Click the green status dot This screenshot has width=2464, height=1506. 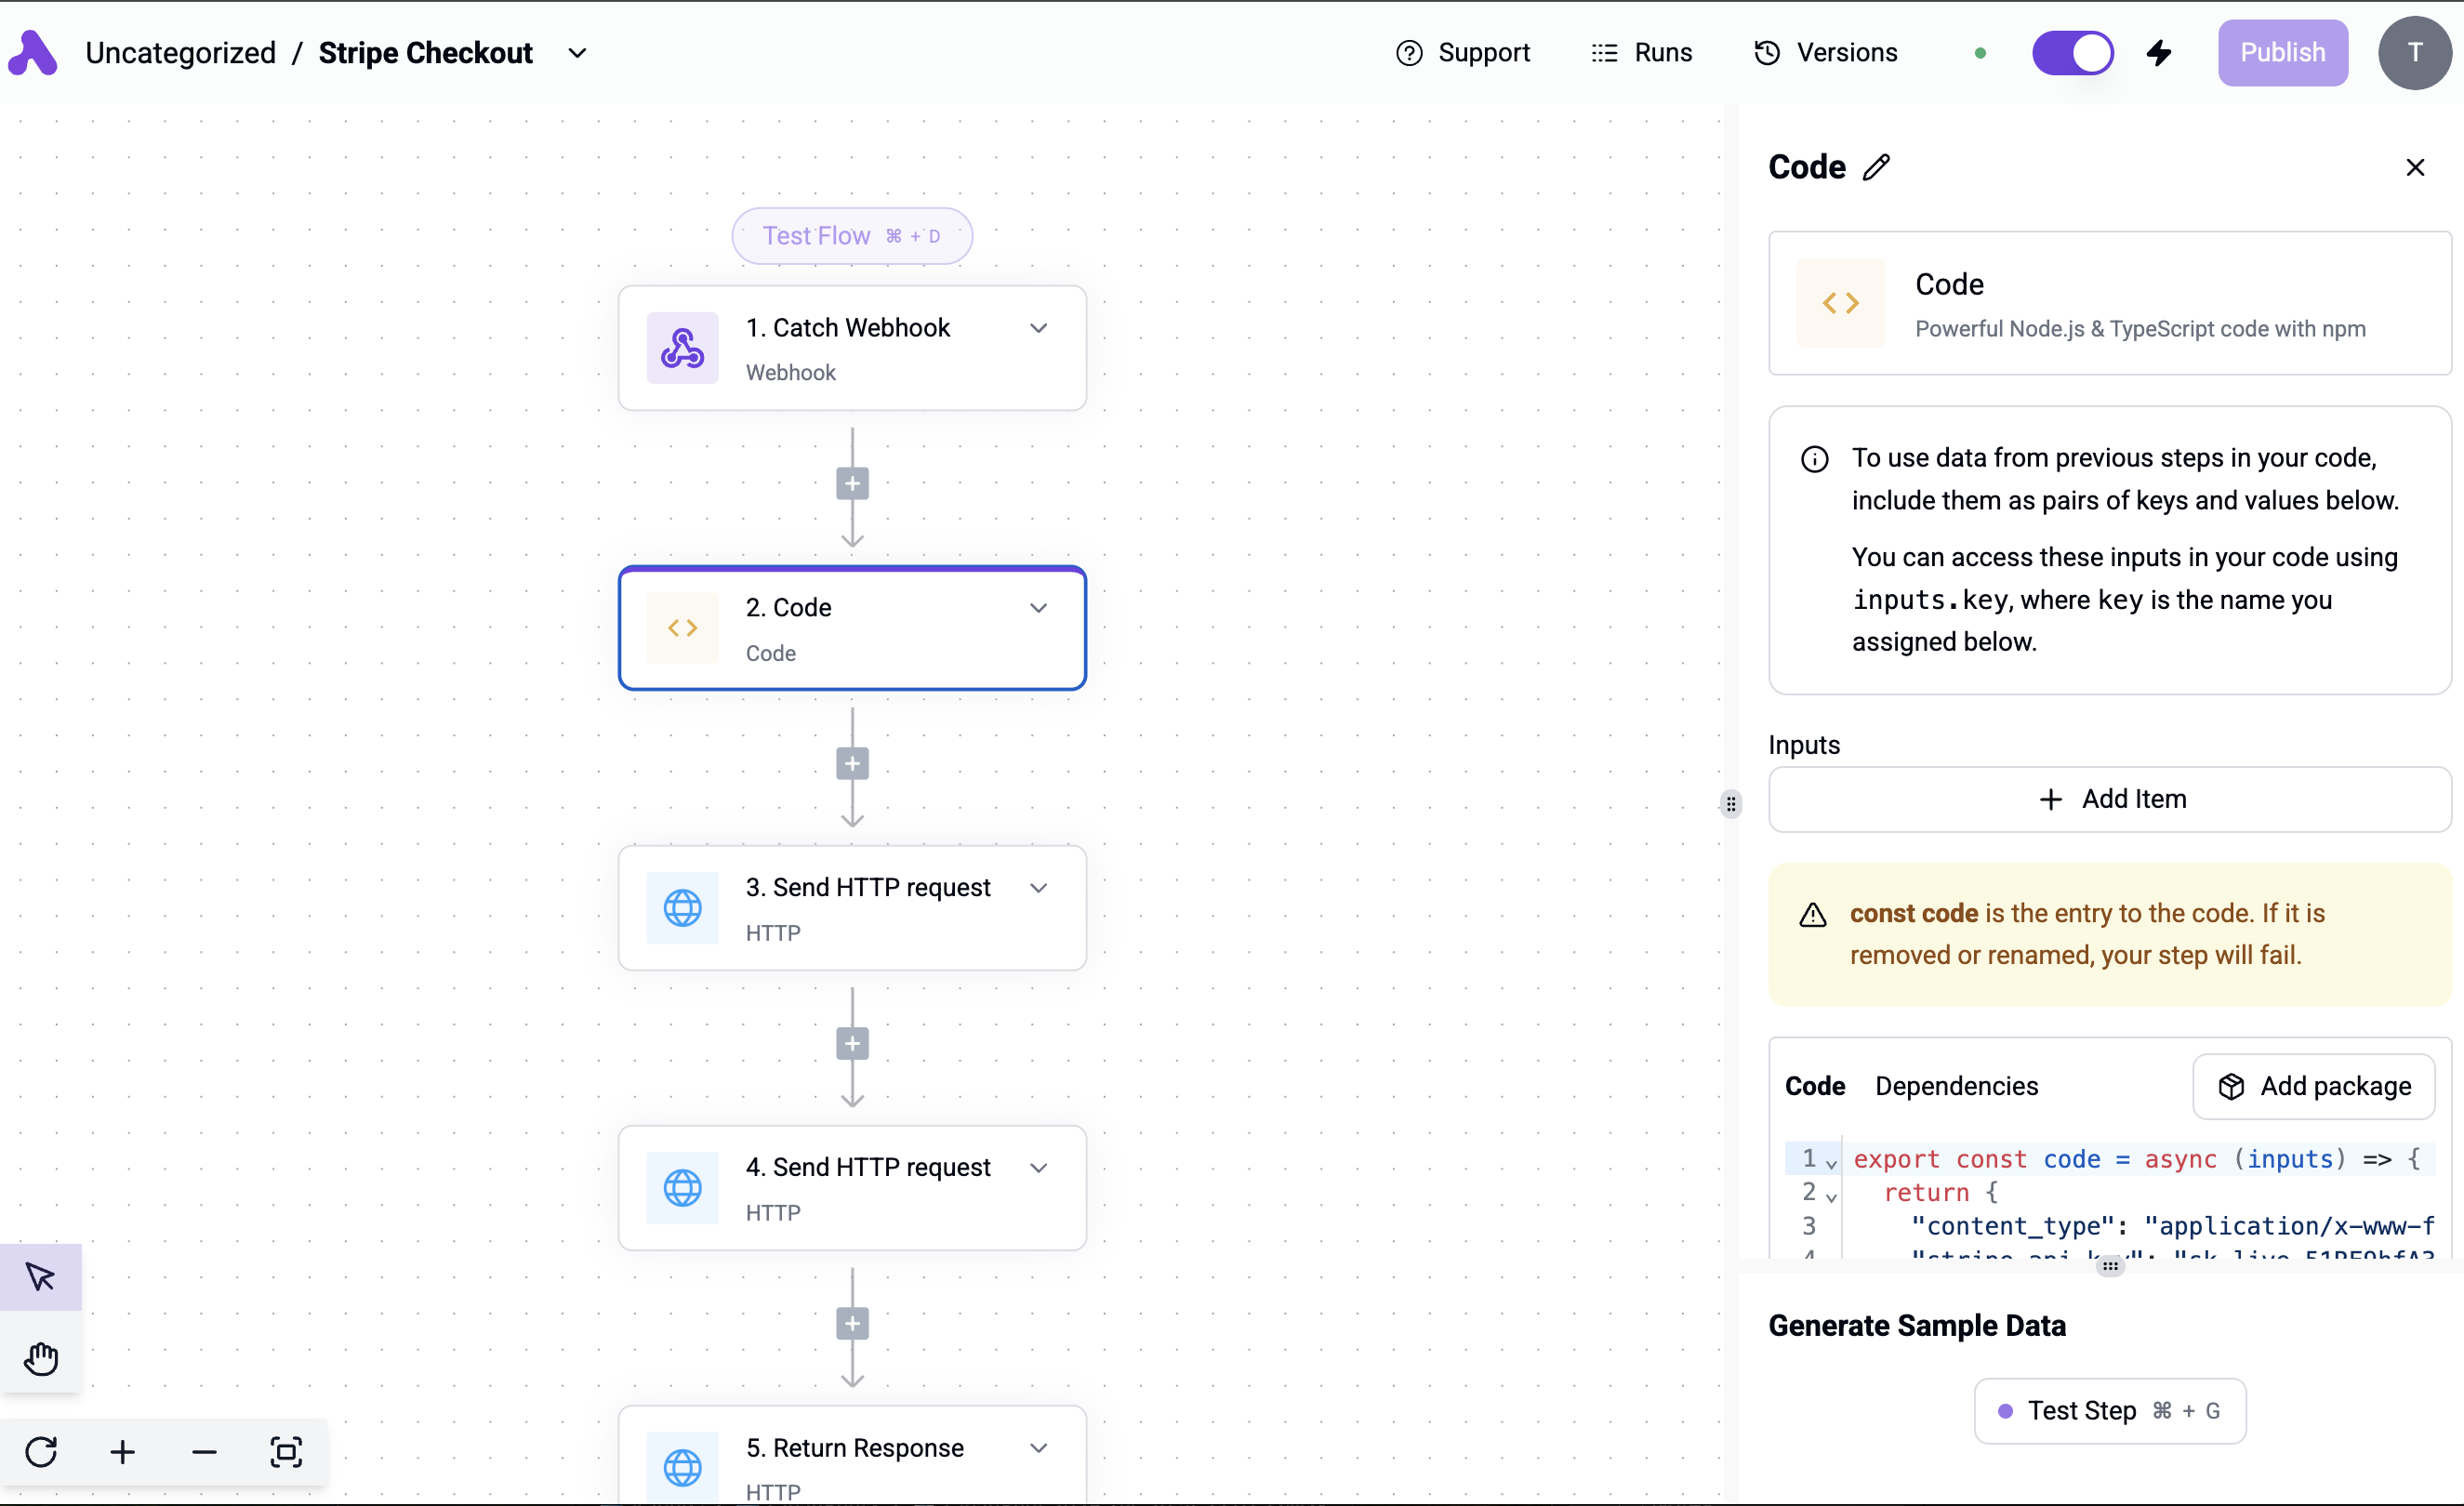[x=1980, y=53]
